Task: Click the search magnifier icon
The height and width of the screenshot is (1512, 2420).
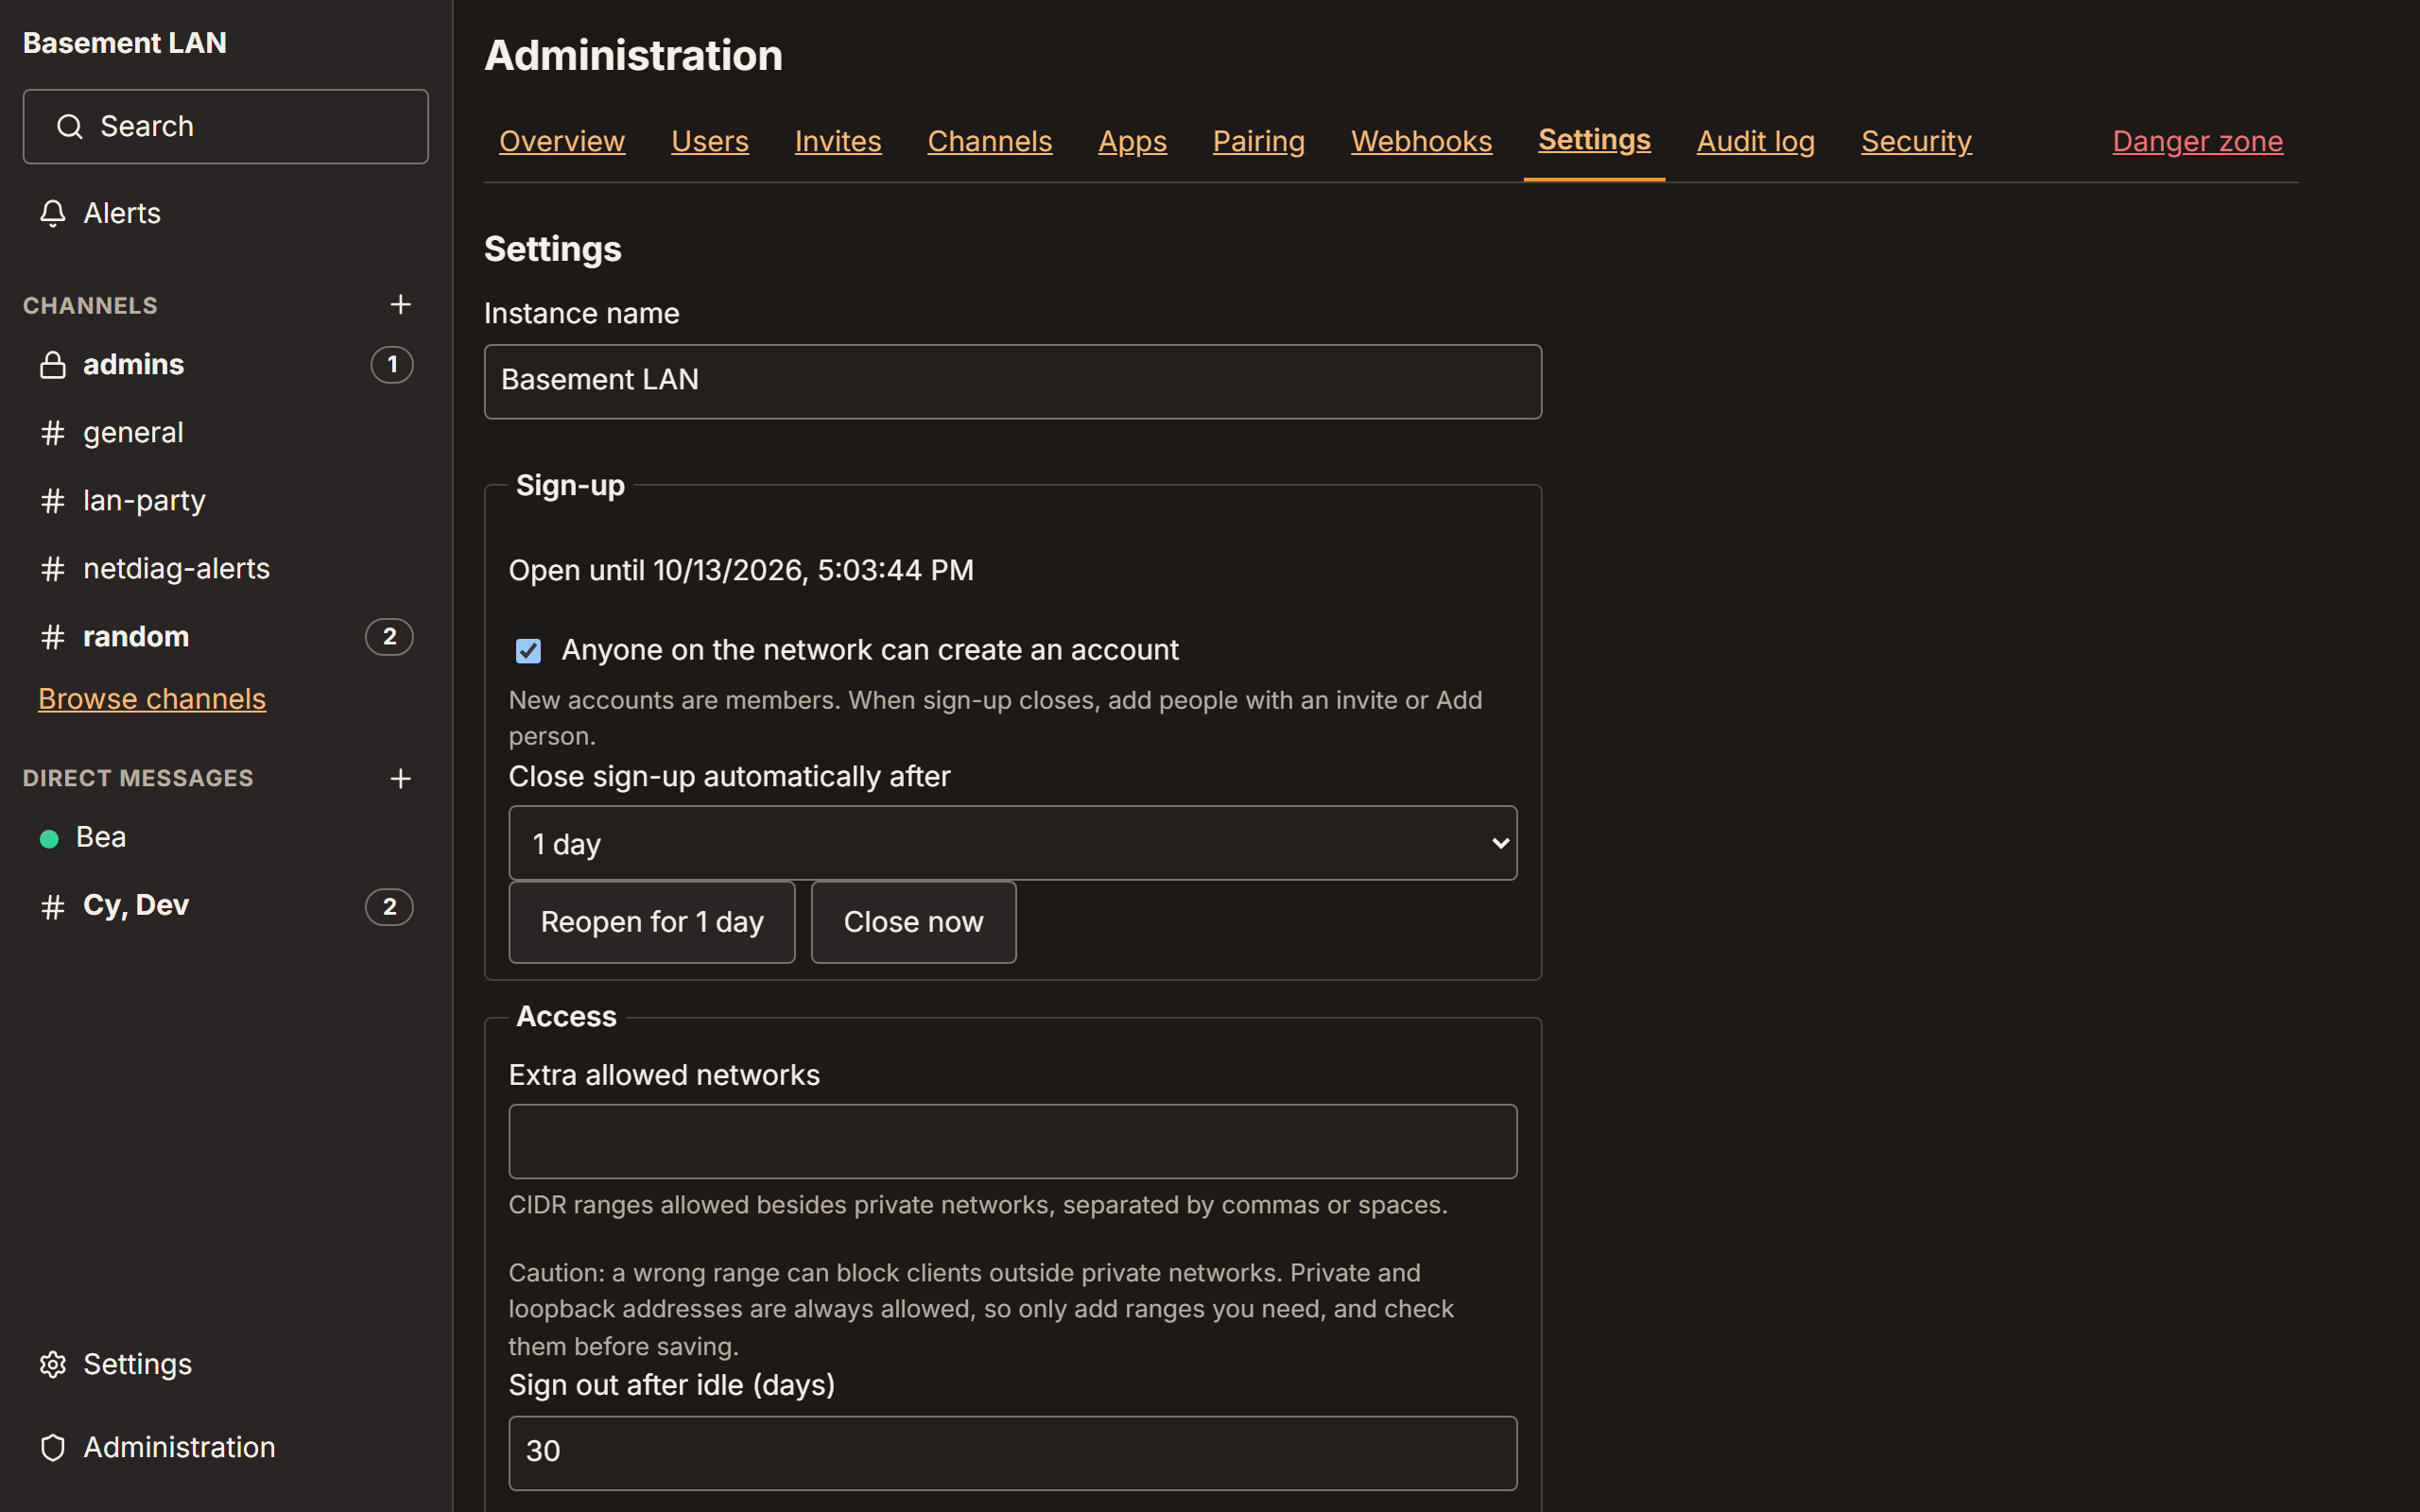Action: tap(69, 127)
